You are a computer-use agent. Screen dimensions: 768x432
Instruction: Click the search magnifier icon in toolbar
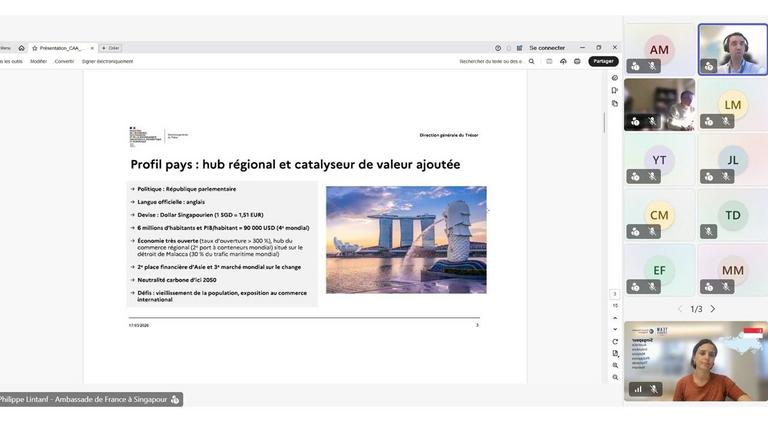531,61
